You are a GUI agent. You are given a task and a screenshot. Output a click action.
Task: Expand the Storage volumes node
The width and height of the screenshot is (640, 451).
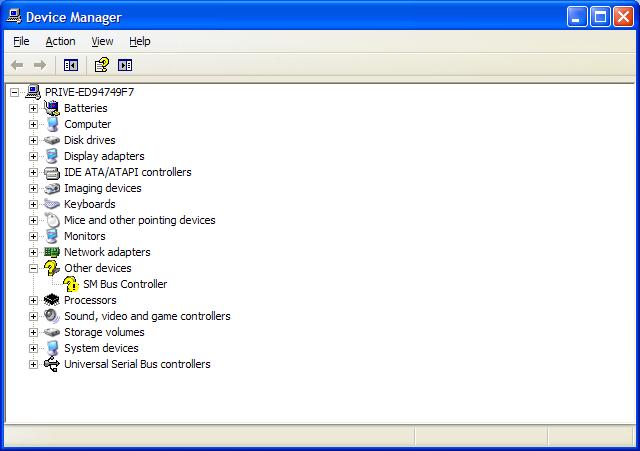click(x=33, y=332)
